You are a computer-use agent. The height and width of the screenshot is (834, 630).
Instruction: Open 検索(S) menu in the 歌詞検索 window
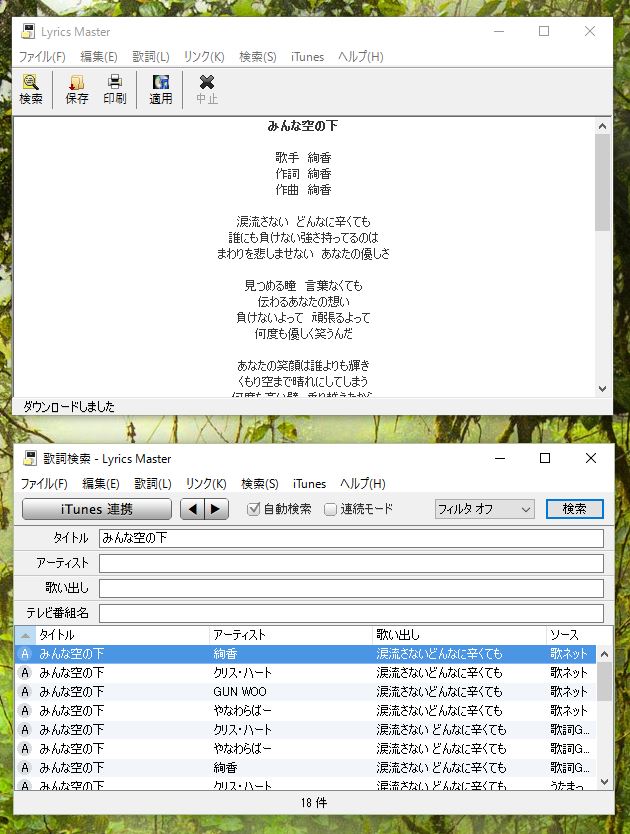pyautogui.click(x=260, y=483)
